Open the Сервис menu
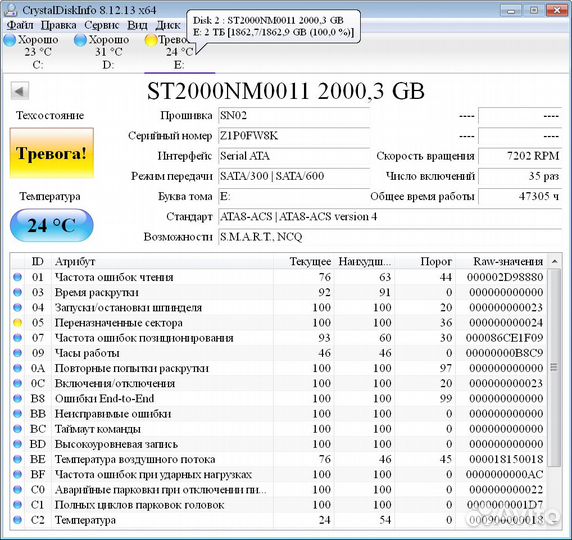Screen dimensions: 572x540 tap(101, 25)
